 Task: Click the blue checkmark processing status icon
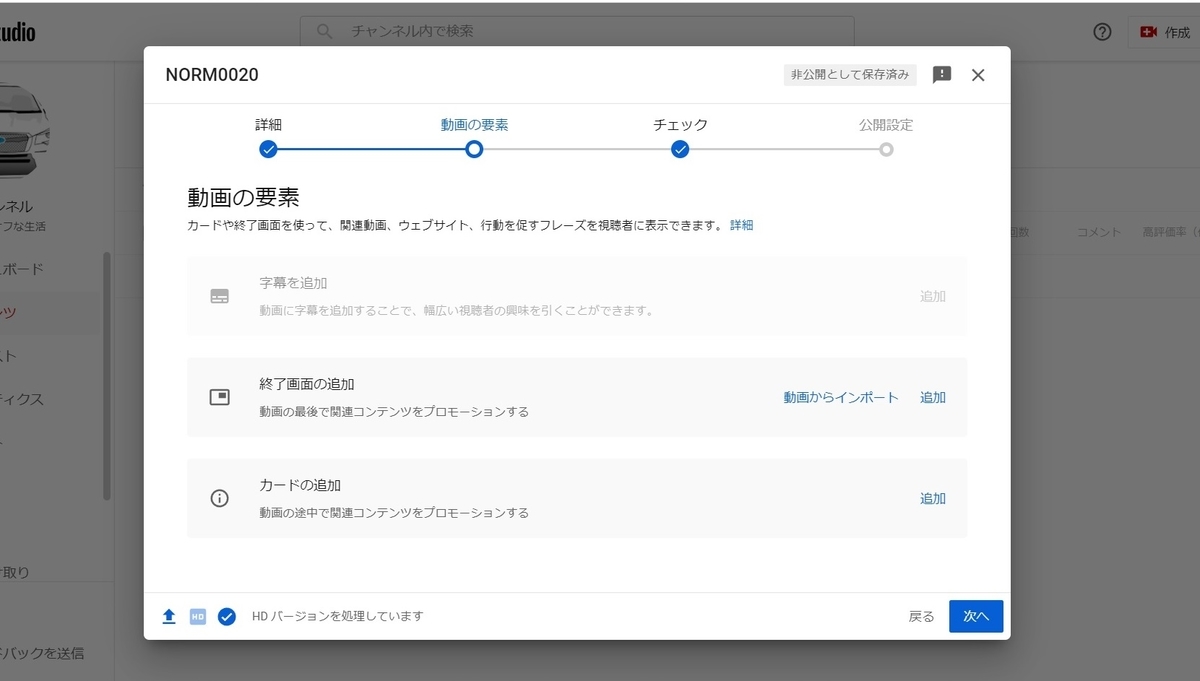click(225, 616)
